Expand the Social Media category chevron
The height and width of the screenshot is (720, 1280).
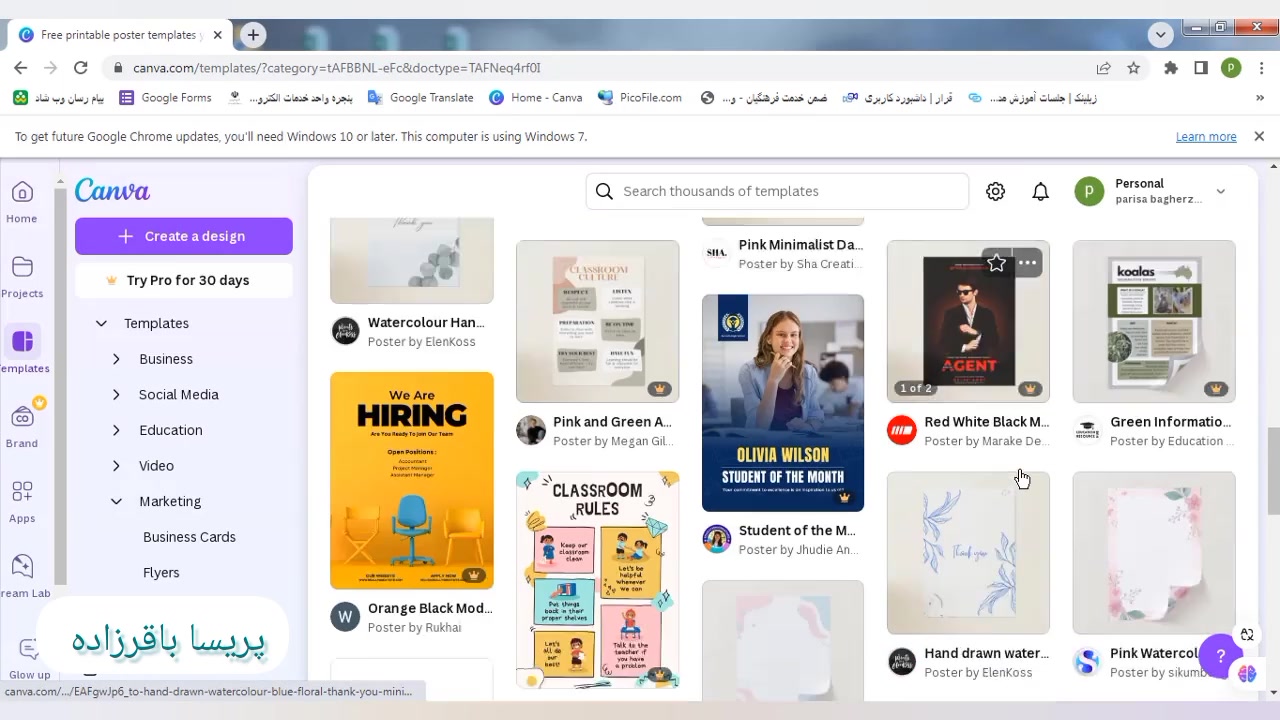(x=116, y=394)
